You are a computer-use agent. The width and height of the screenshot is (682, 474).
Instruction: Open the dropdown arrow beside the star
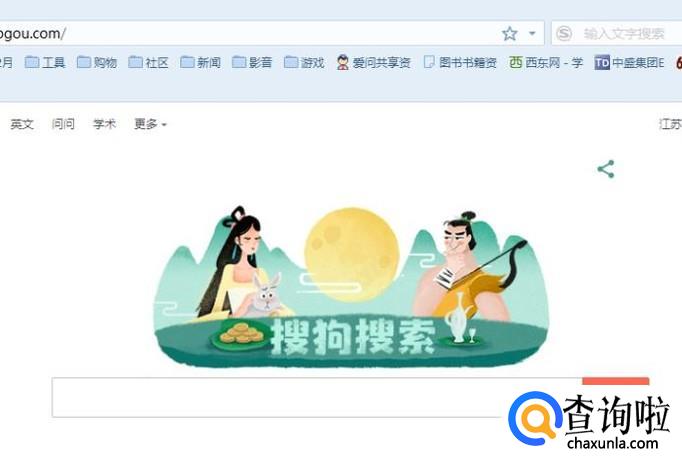(532, 33)
